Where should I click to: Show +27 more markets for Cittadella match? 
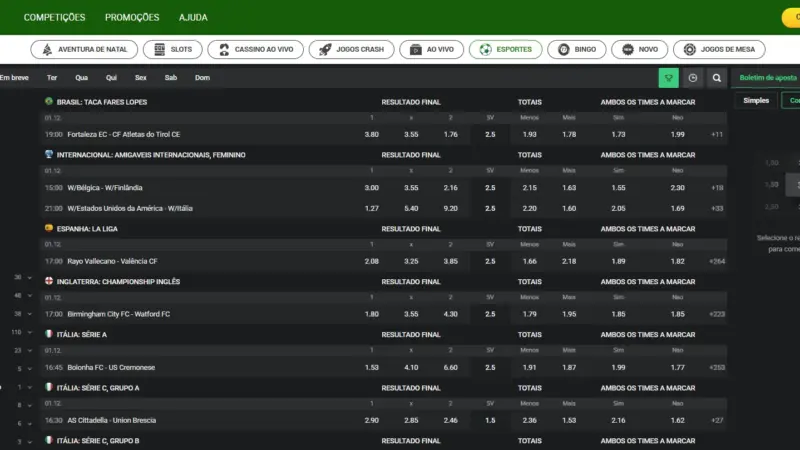[717, 420]
